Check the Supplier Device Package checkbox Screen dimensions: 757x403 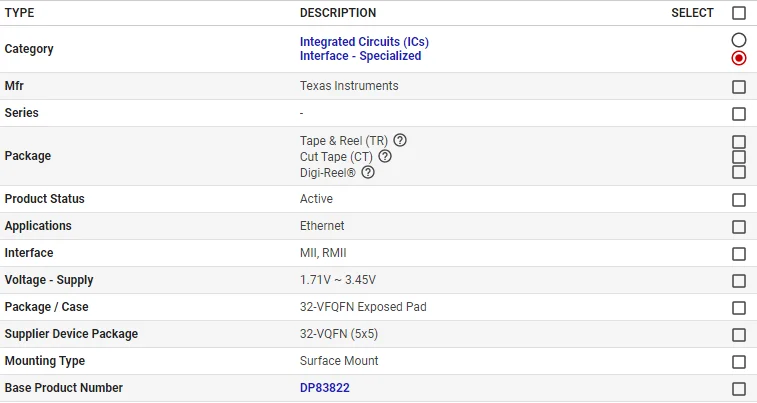739,335
